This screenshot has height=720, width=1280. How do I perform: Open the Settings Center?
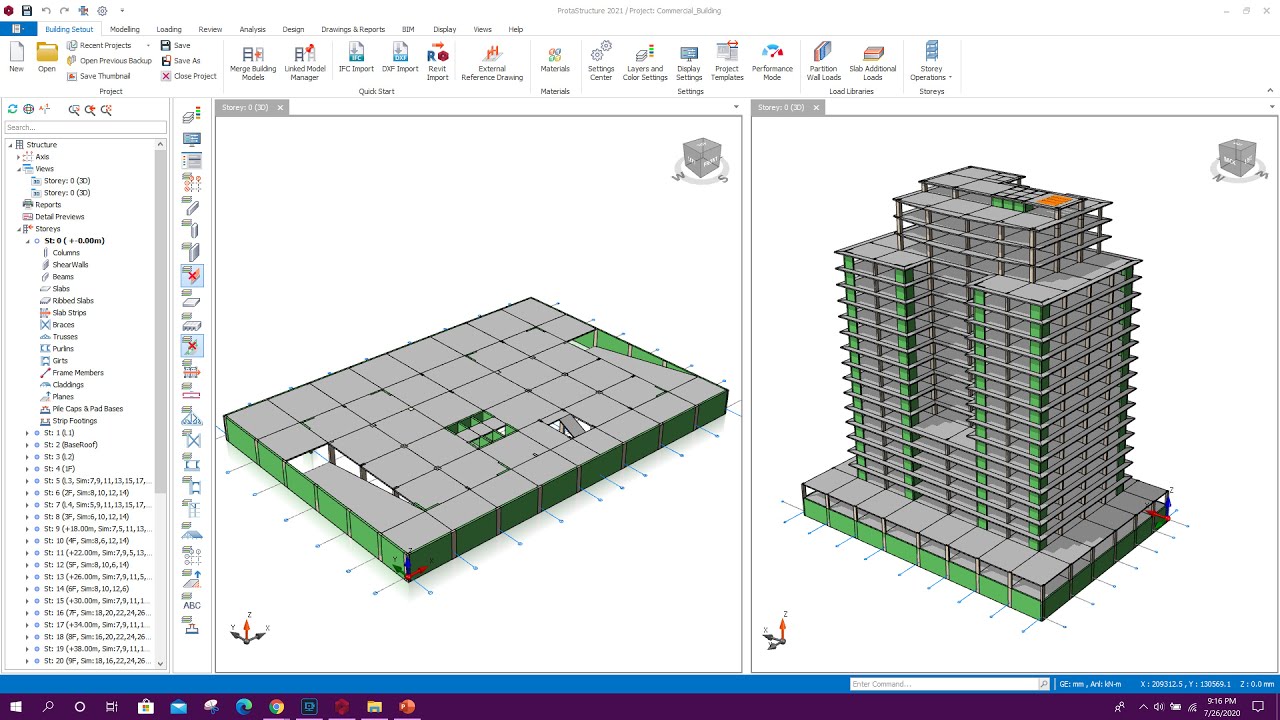pyautogui.click(x=600, y=60)
